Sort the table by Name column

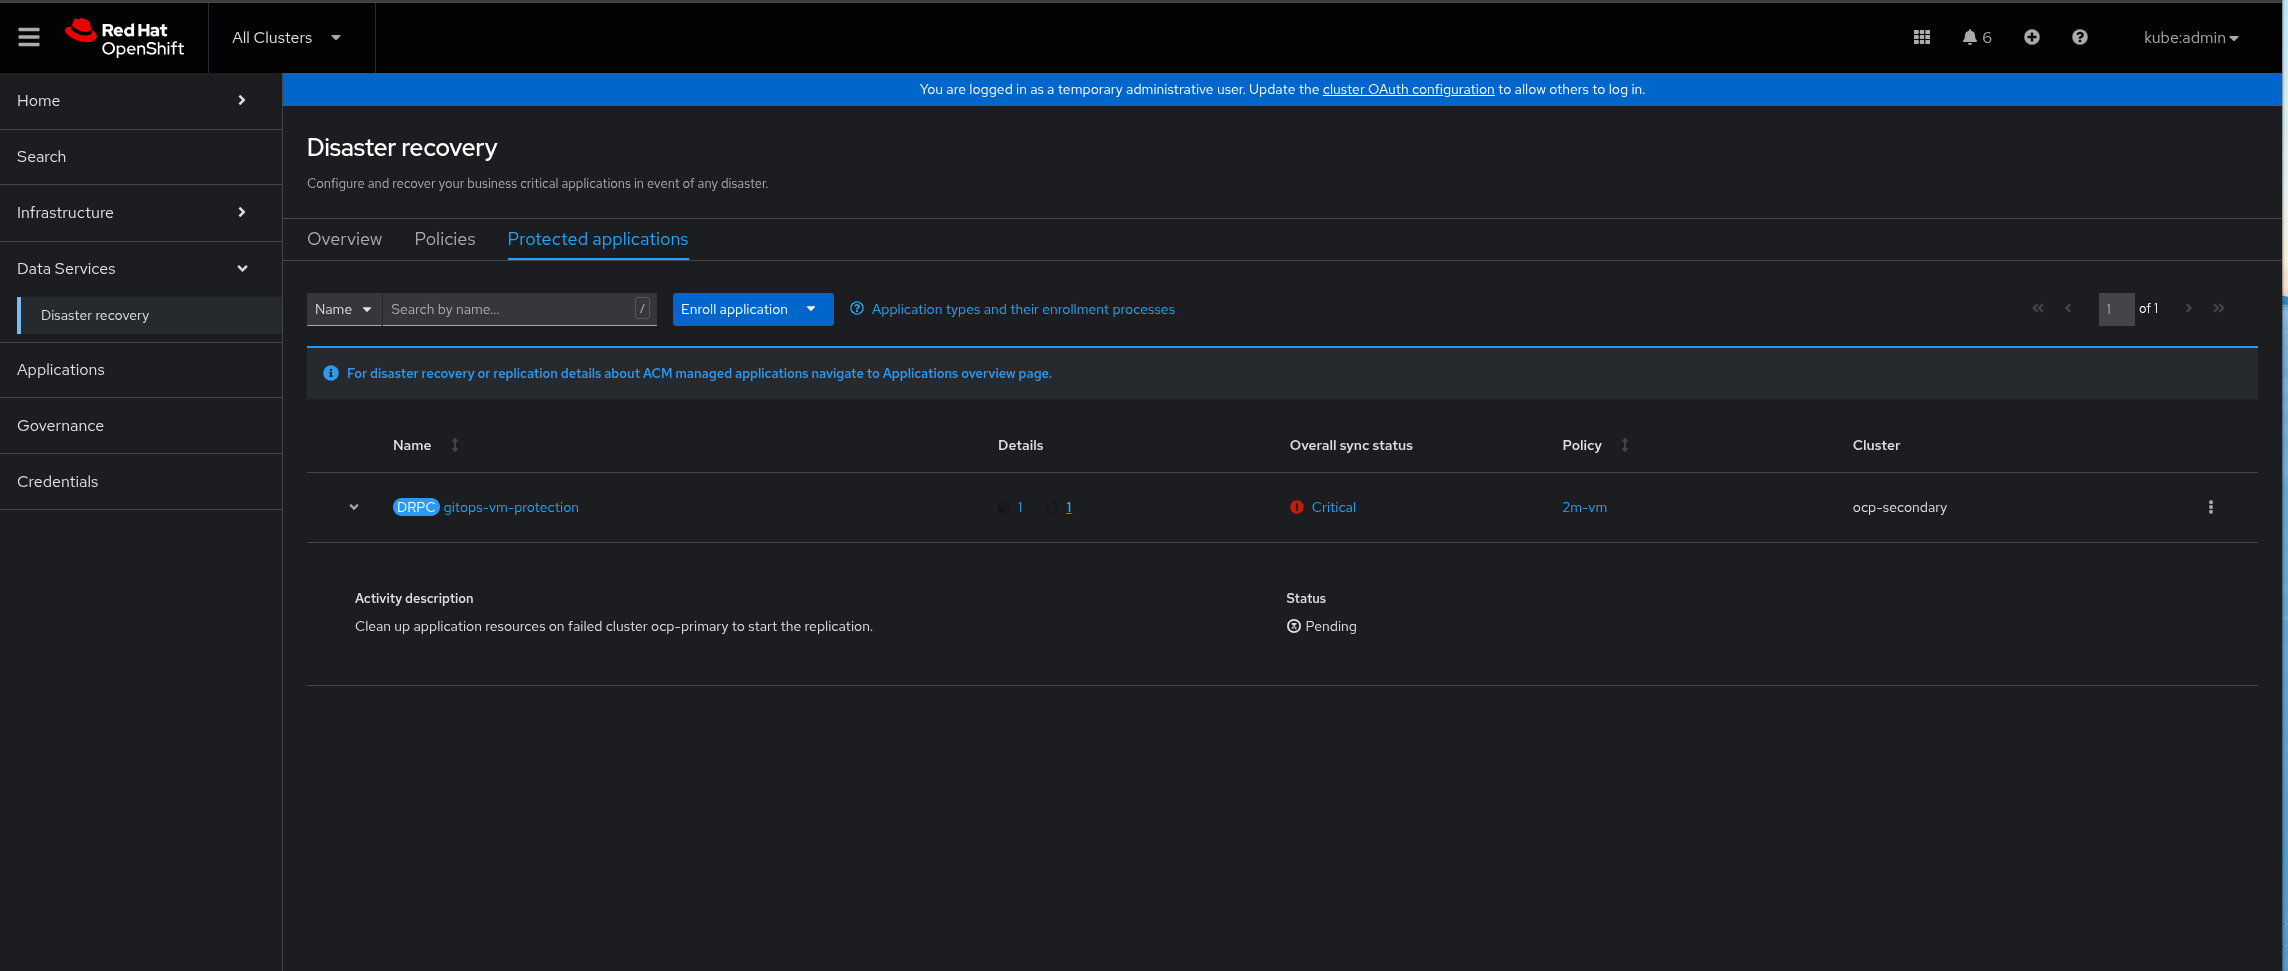tap(455, 445)
